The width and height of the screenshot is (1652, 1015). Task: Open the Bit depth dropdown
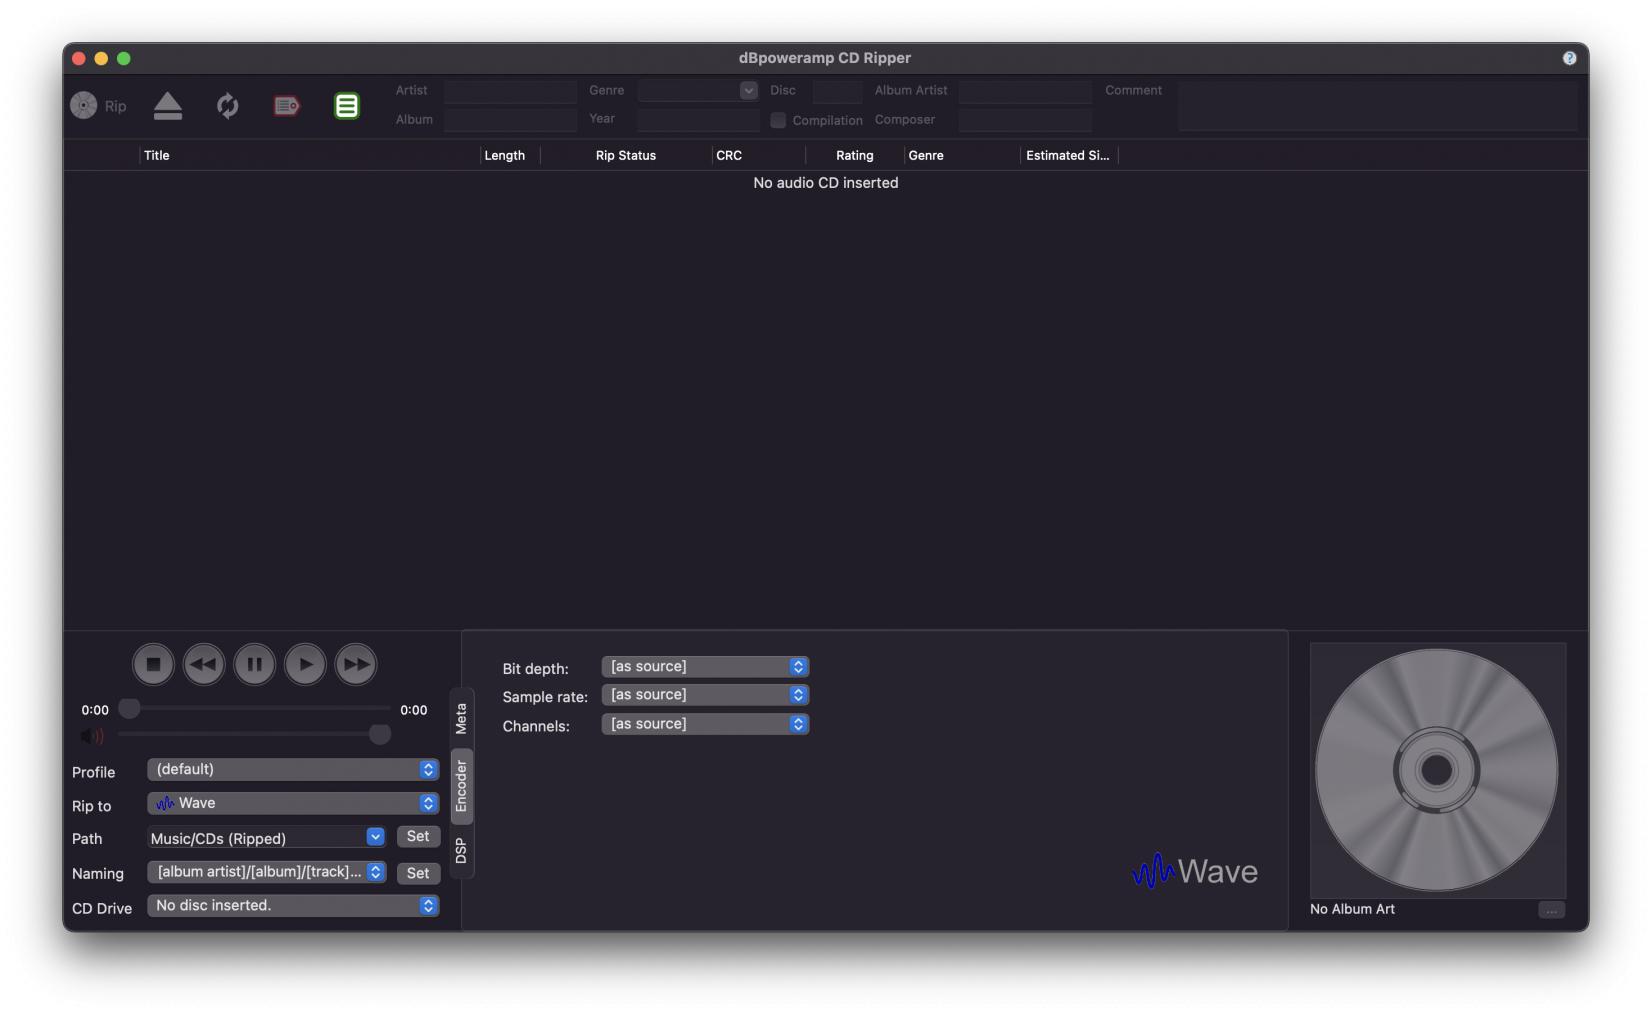pos(705,667)
